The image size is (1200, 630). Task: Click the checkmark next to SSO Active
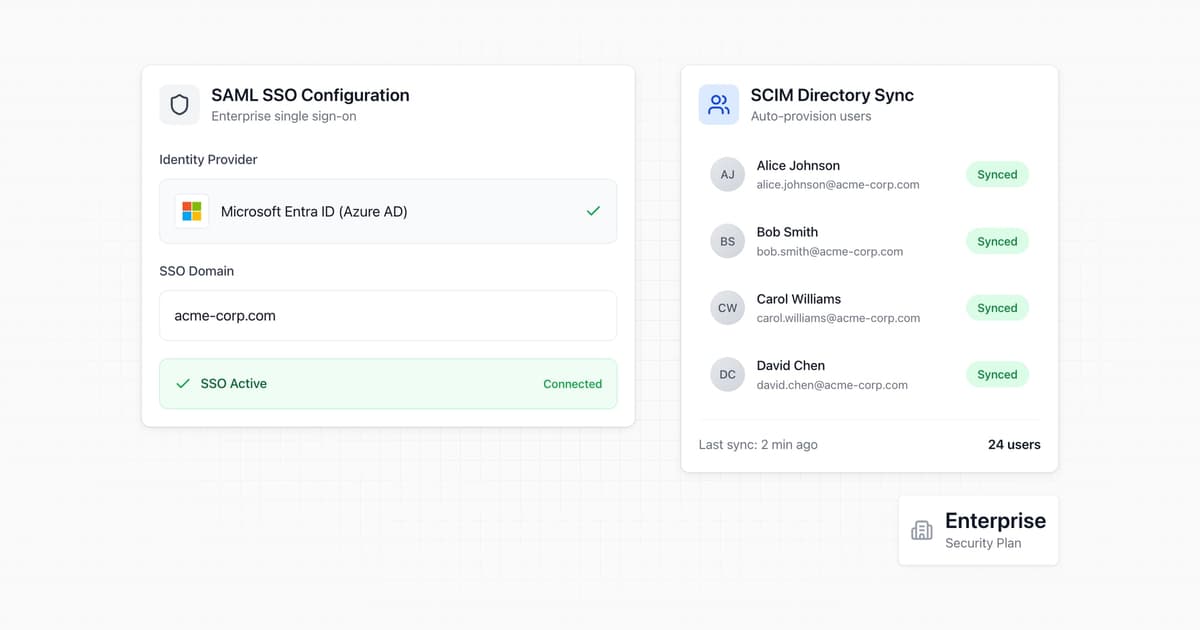183,384
